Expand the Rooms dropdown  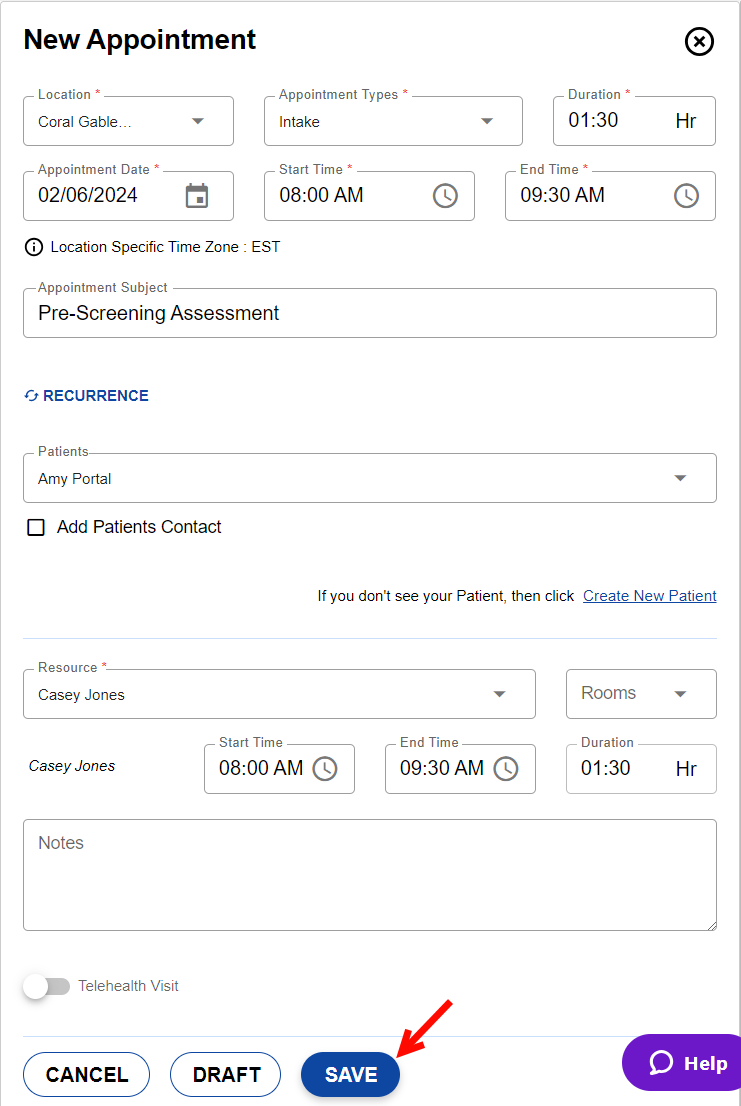pyautogui.click(x=680, y=694)
